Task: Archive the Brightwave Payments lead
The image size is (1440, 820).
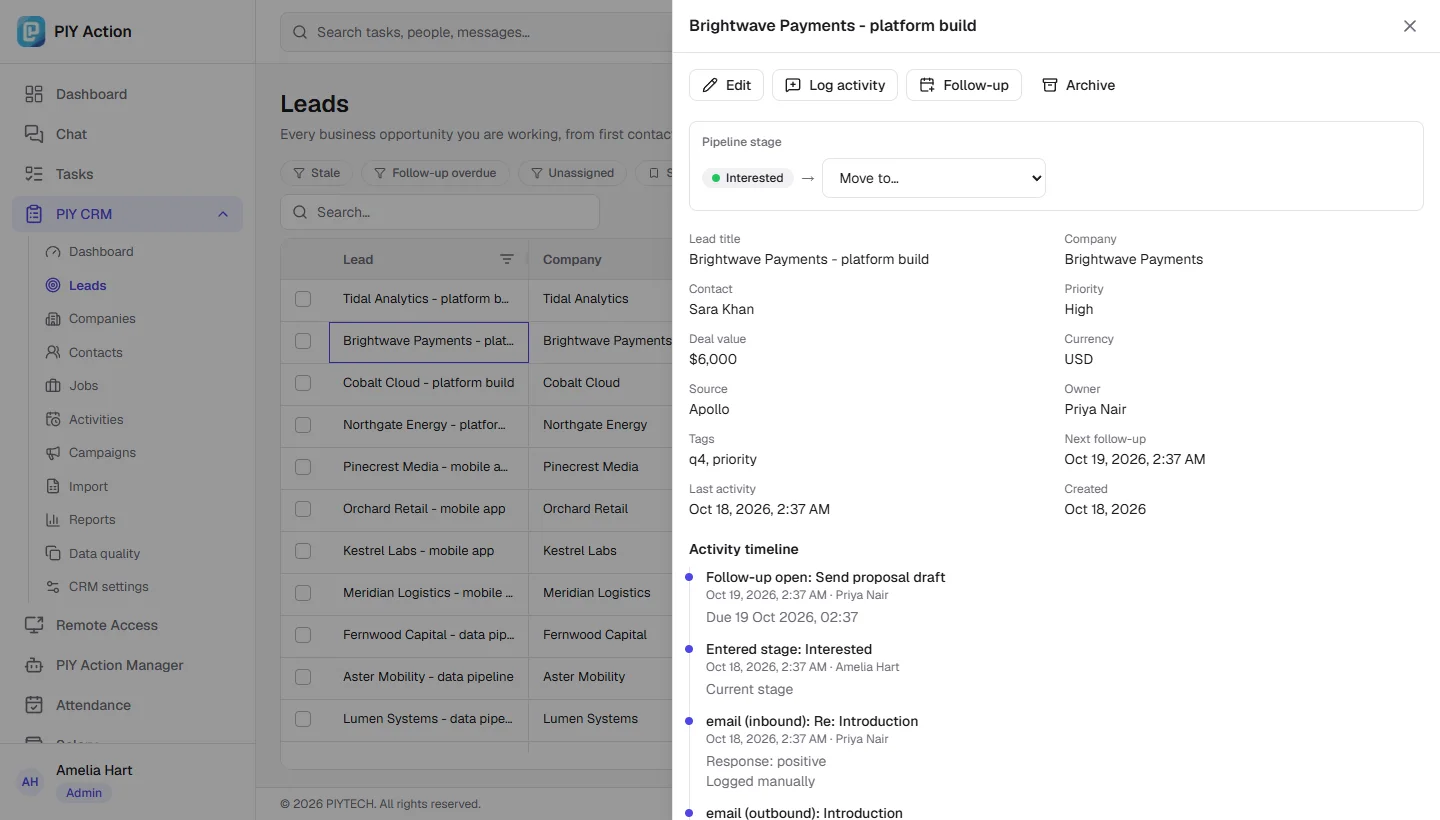Action: point(1079,85)
